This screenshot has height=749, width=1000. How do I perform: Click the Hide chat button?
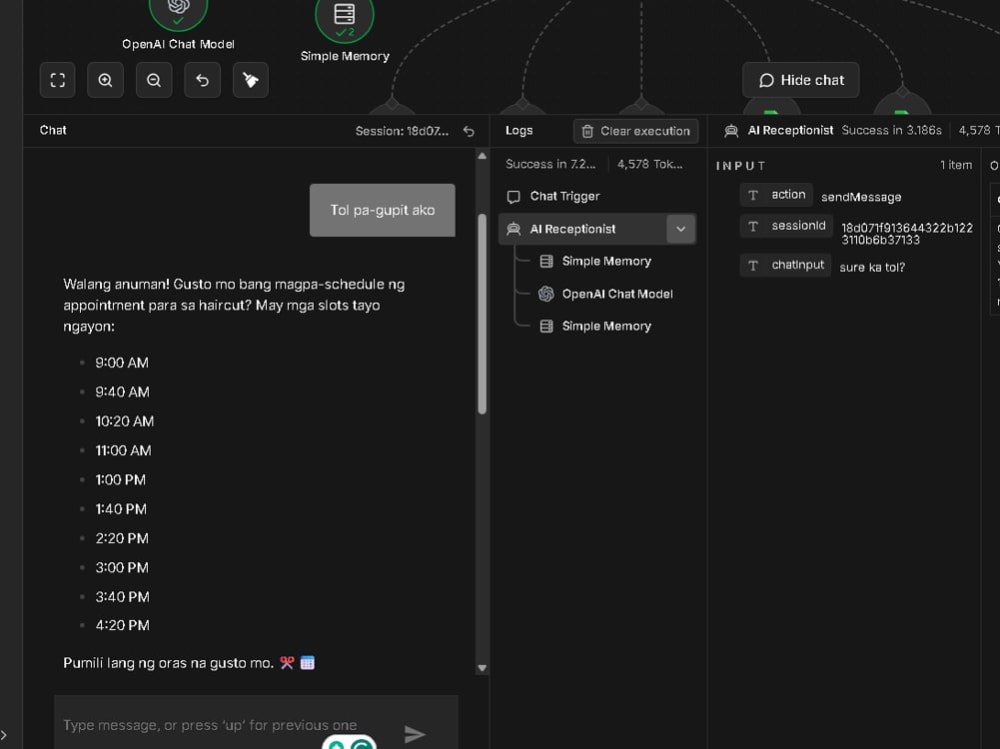800,80
